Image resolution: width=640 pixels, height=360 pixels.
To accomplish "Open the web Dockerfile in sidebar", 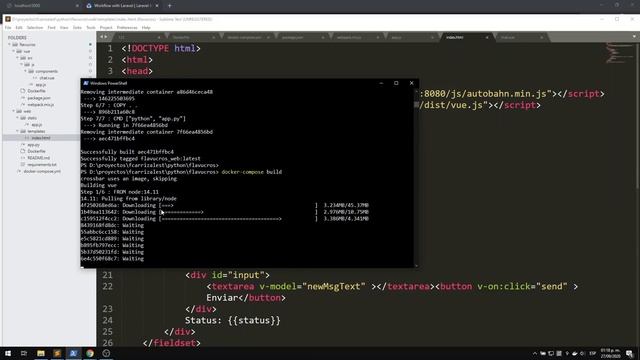I will click(x=36, y=151).
